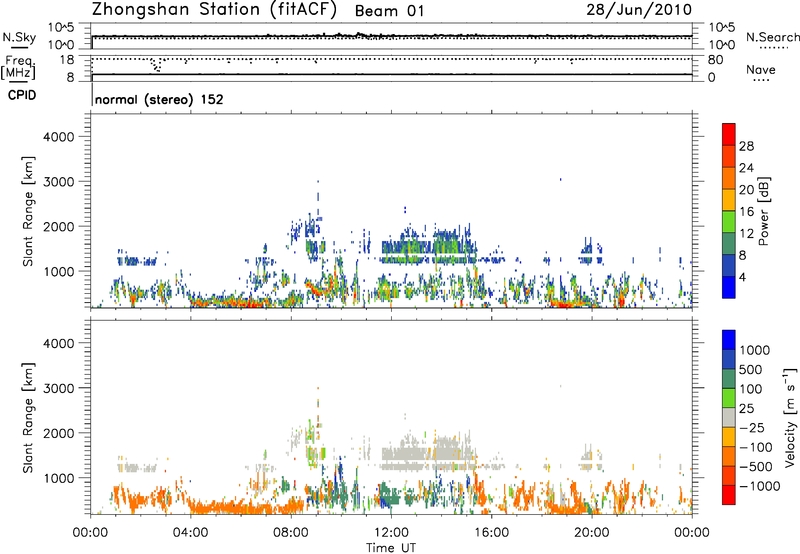The image size is (800, 554).
Task: Click the '08:00' time axis tick label
Action: coord(291,533)
